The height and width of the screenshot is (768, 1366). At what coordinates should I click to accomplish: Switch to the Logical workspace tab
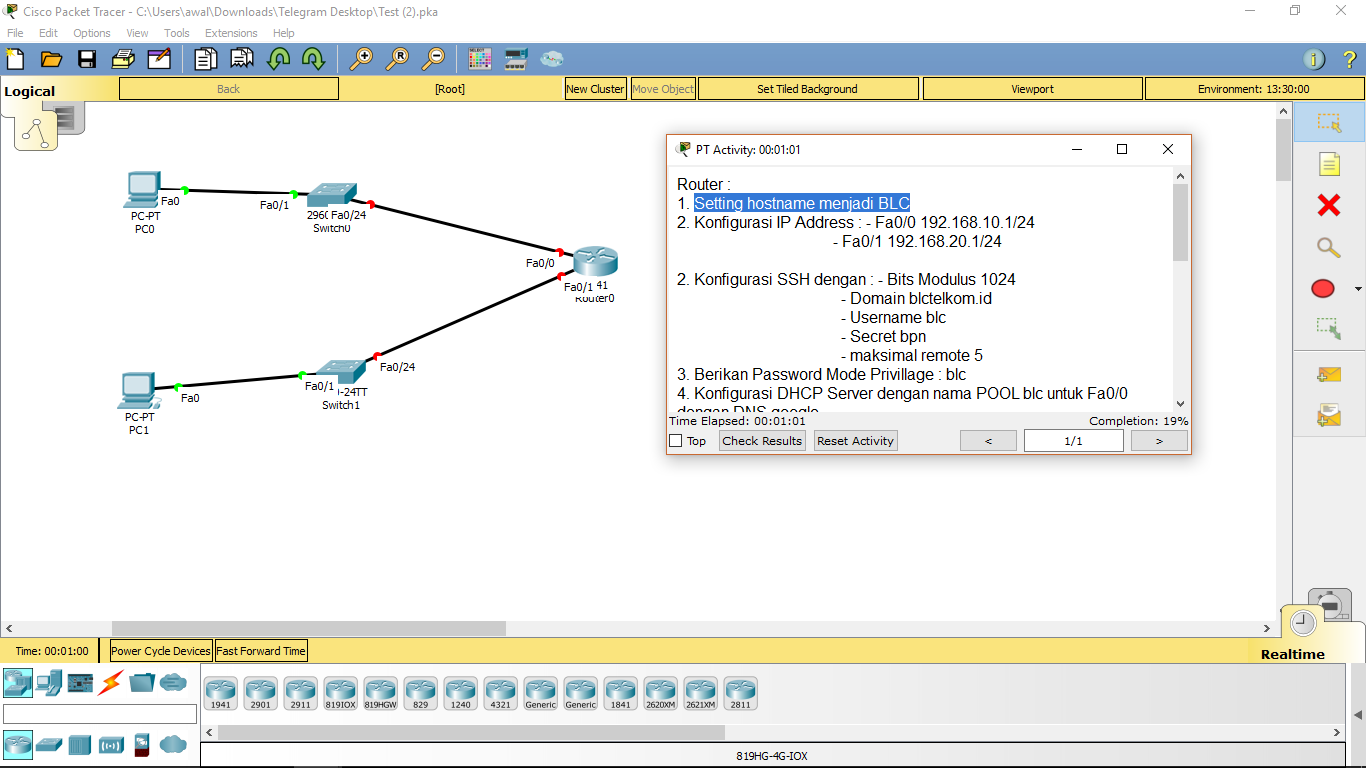[28, 90]
